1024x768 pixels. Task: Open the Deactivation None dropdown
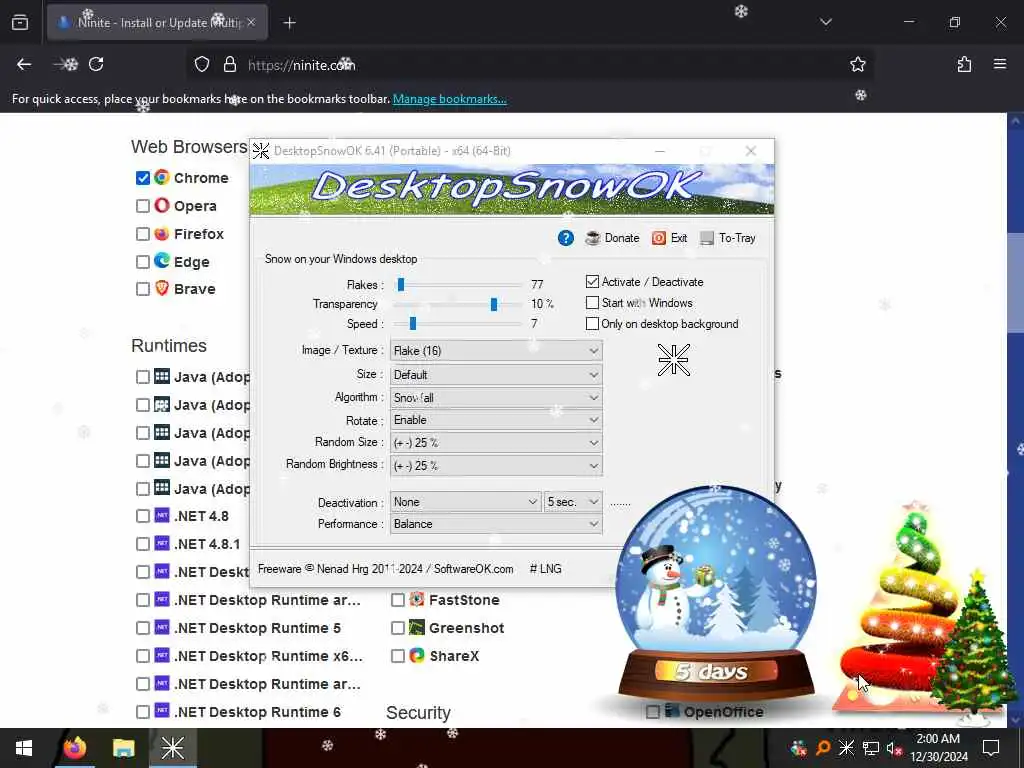coord(466,502)
